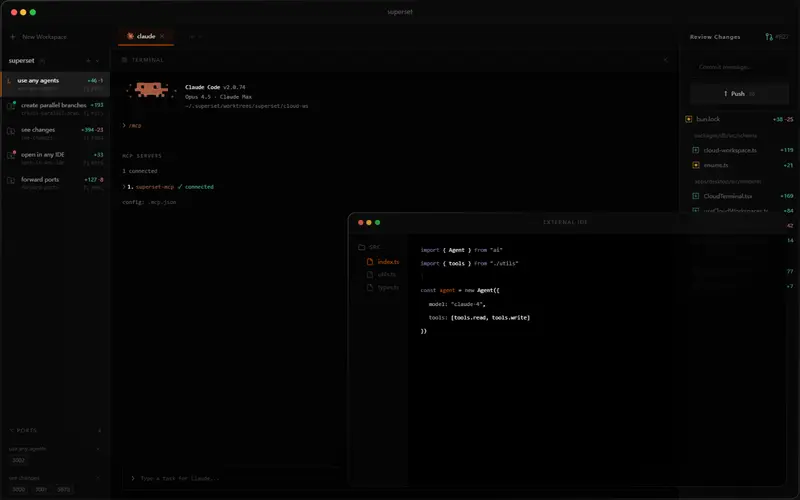
Task: Click the added icon beside CloudTerminal.tsx
Action: click(x=695, y=196)
